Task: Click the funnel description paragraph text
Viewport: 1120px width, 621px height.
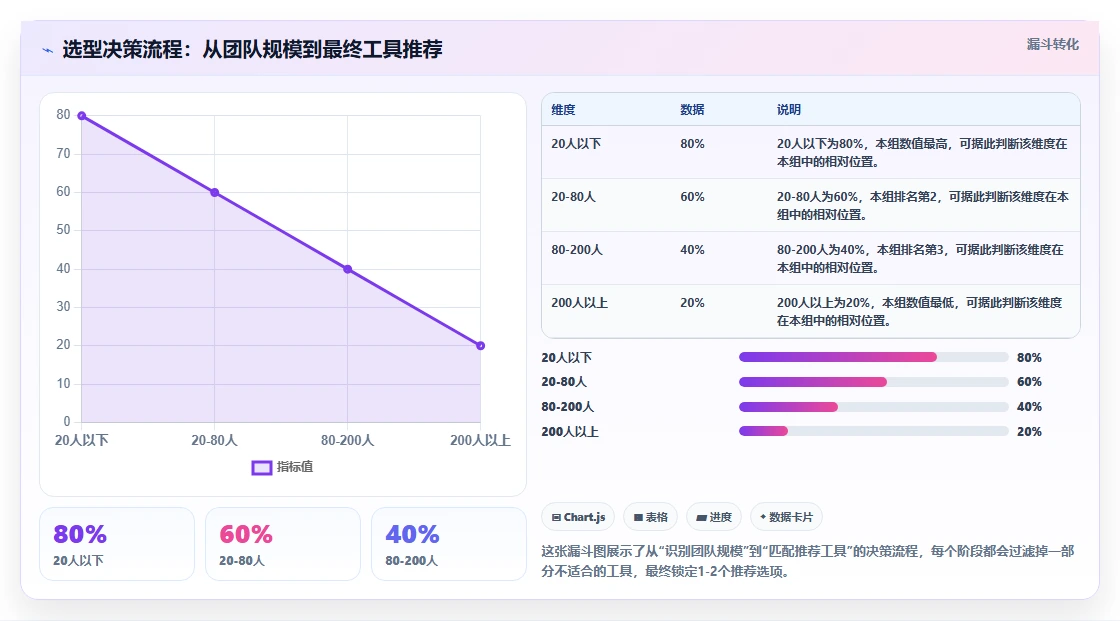Action: click(808, 561)
